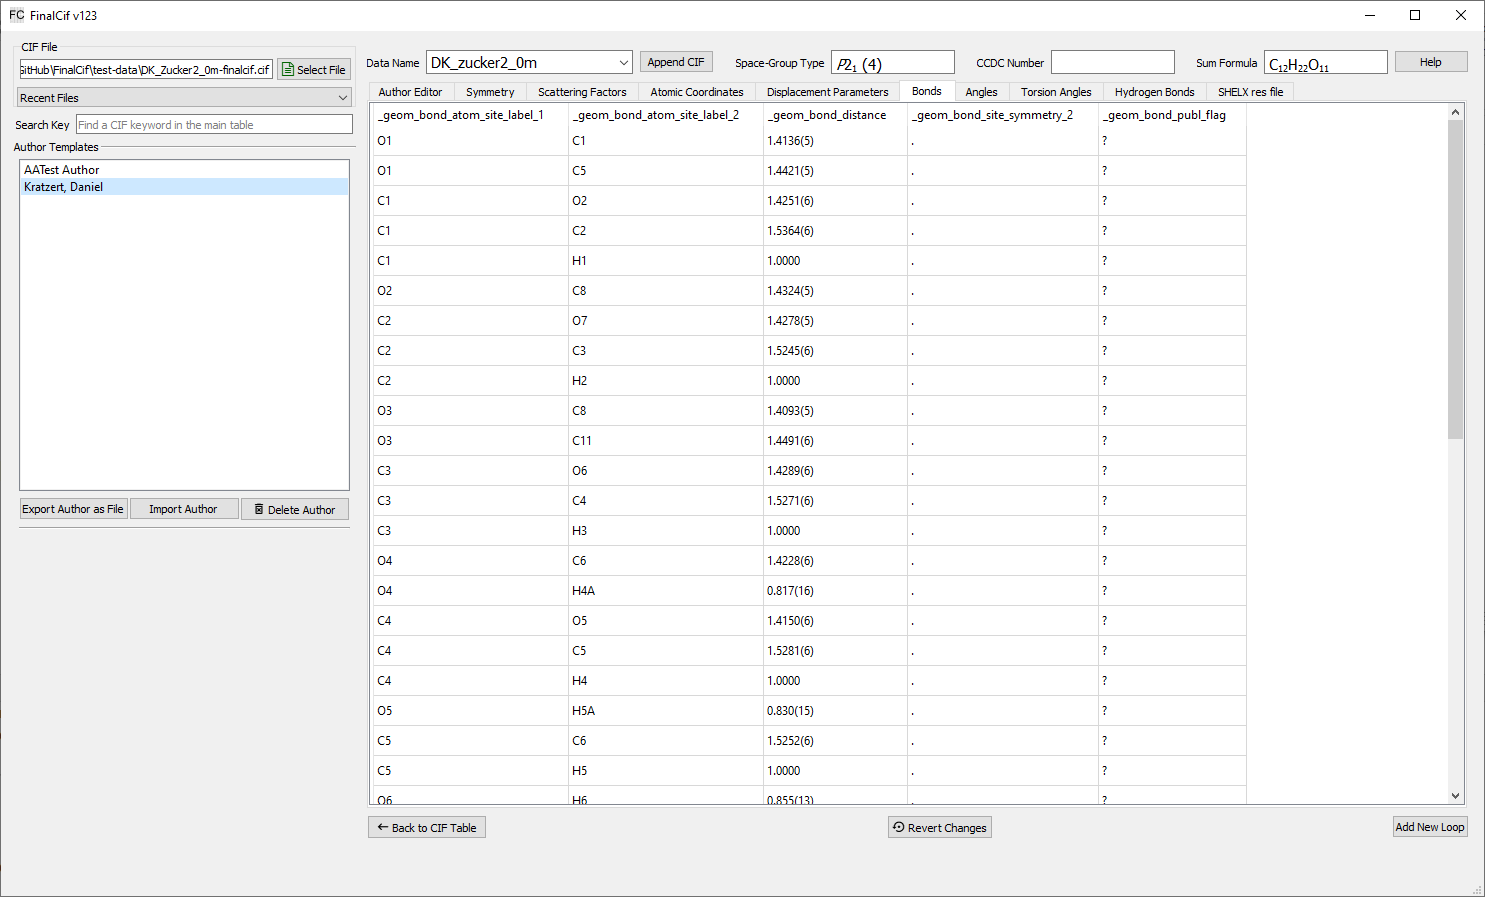Click the Help button
Image resolution: width=1485 pixels, height=897 pixels.
point(1431,62)
